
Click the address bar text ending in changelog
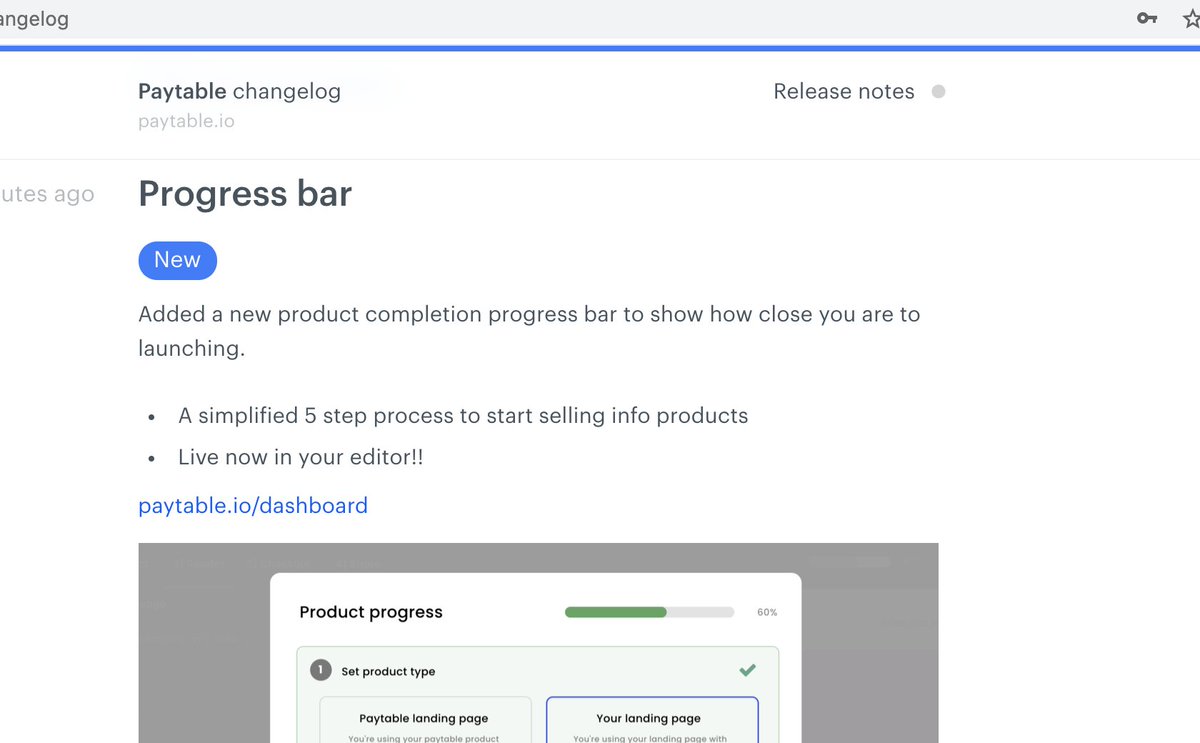pos(34,19)
